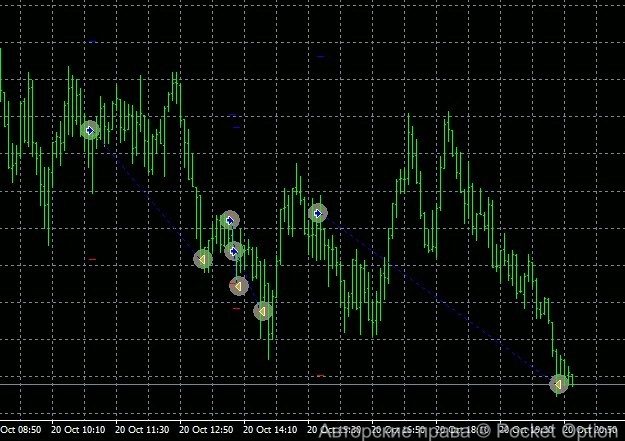Image resolution: width=625 pixels, height=441 pixels.
Task: Select the upper of the two stacked blue arrows
Action: 230,220
